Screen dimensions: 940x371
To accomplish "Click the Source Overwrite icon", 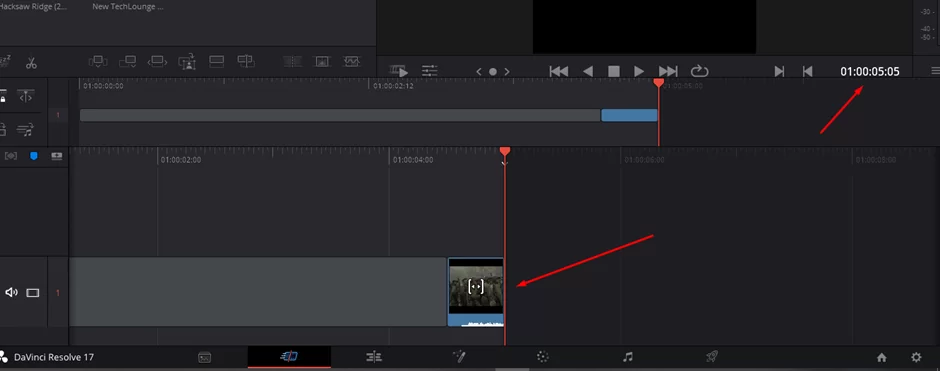I will click(x=246, y=61).
